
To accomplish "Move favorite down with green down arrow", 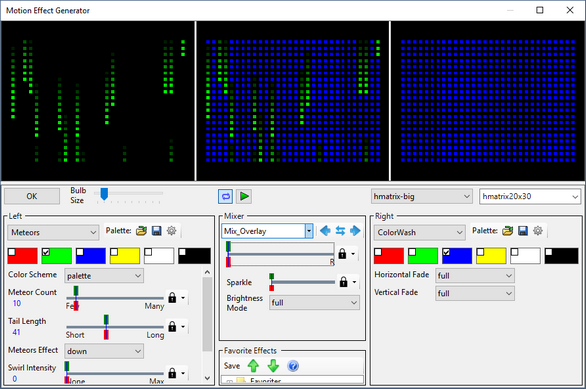I will pyautogui.click(x=273, y=365).
